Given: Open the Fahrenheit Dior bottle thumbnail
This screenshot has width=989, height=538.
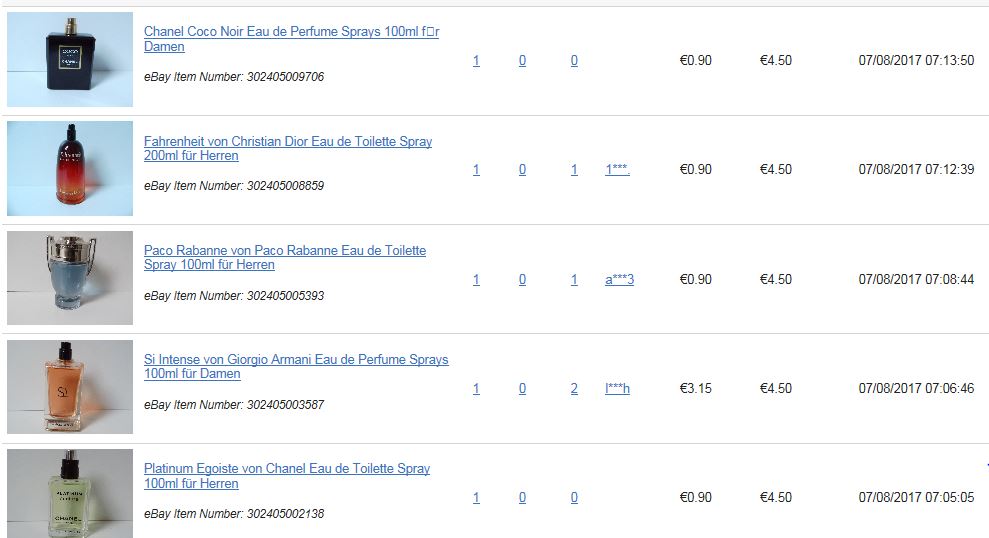Looking at the screenshot, I should [70, 168].
